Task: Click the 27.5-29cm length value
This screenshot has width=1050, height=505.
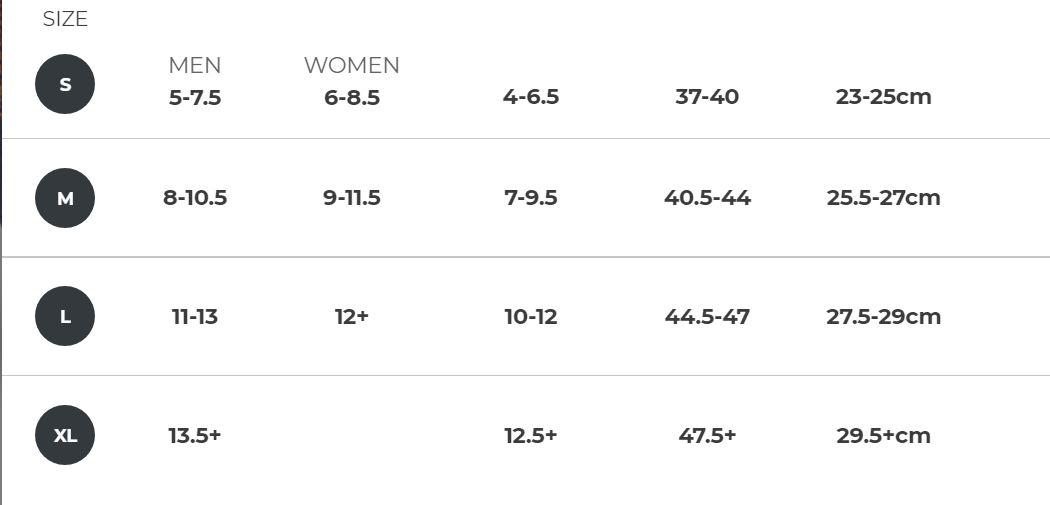Action: click(x=883, y=316)
